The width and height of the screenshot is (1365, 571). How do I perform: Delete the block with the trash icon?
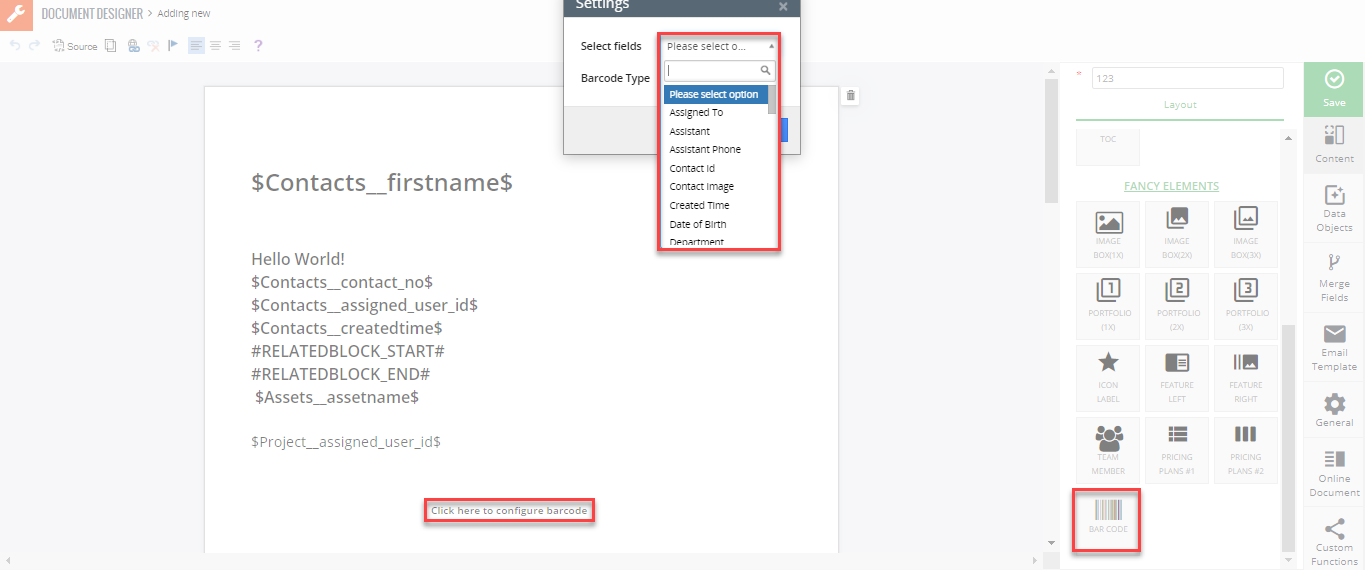tap(851, 95)
